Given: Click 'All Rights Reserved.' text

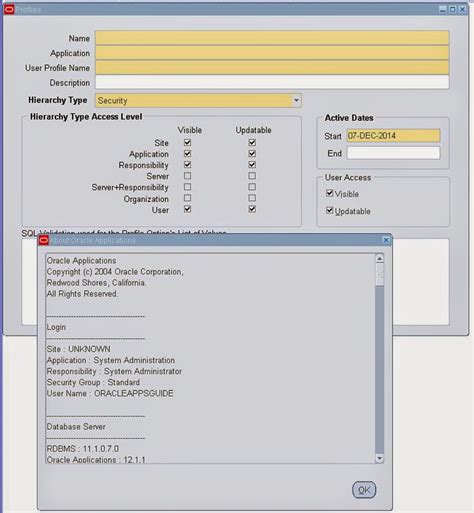Looking at the screenshot, I should pos(82,294).
